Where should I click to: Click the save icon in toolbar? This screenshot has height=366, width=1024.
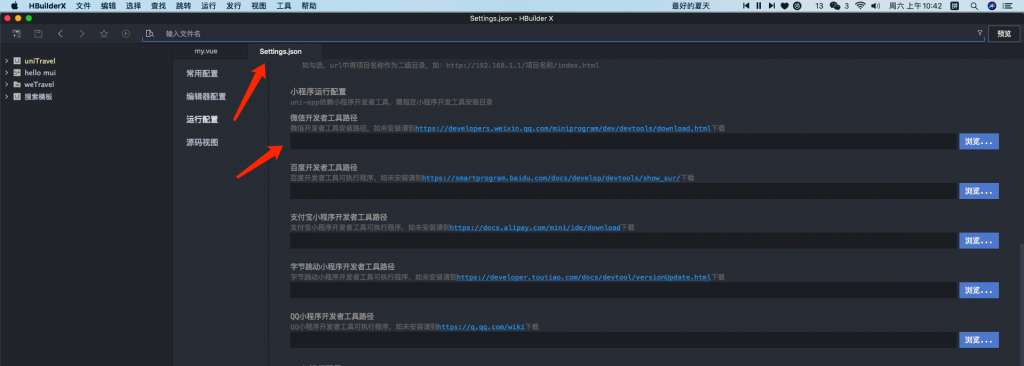click(39, 33)
